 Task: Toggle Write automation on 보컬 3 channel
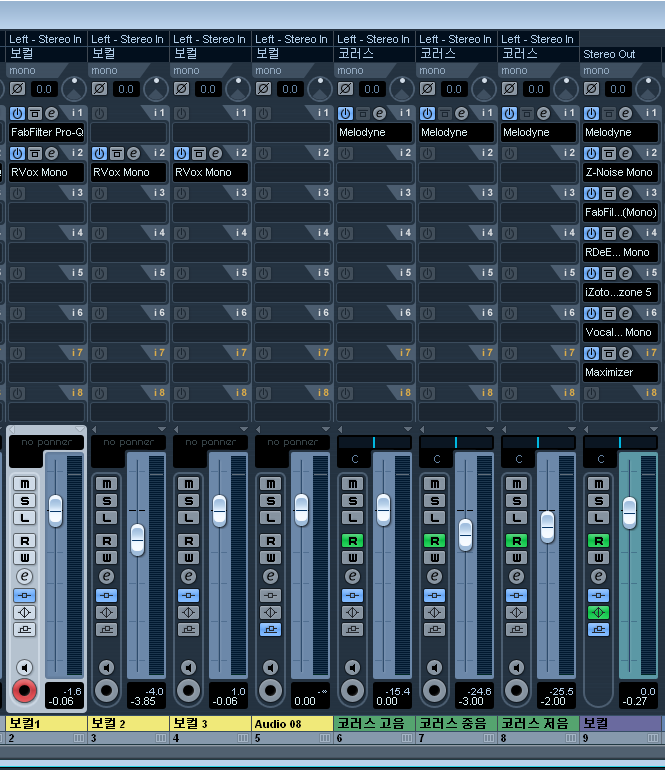point(188,557)
